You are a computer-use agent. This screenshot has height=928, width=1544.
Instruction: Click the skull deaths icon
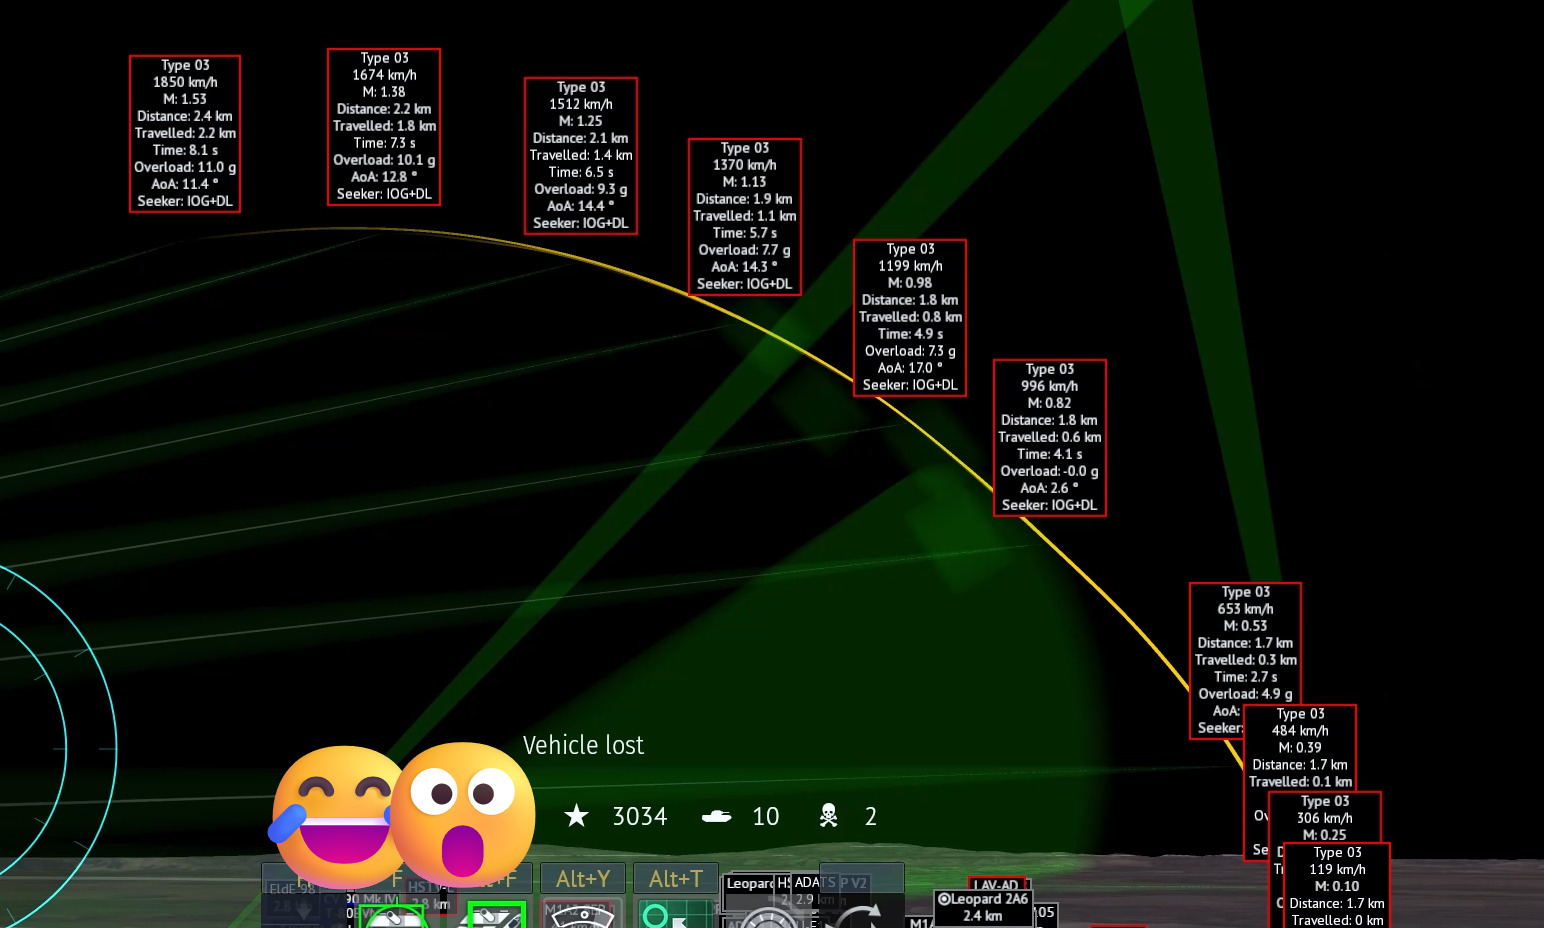pos(828,816)
